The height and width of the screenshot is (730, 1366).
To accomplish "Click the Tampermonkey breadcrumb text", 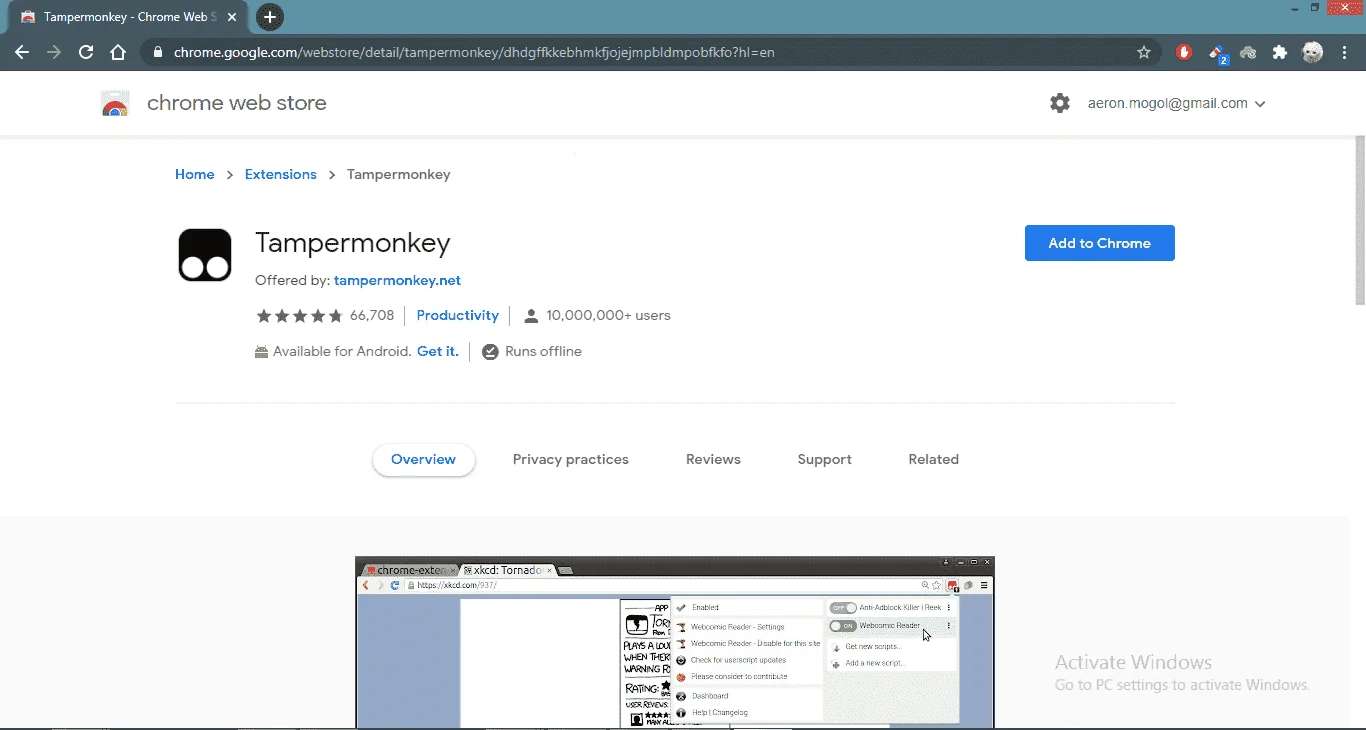I will pyautogui.click(x=399, y=174).
